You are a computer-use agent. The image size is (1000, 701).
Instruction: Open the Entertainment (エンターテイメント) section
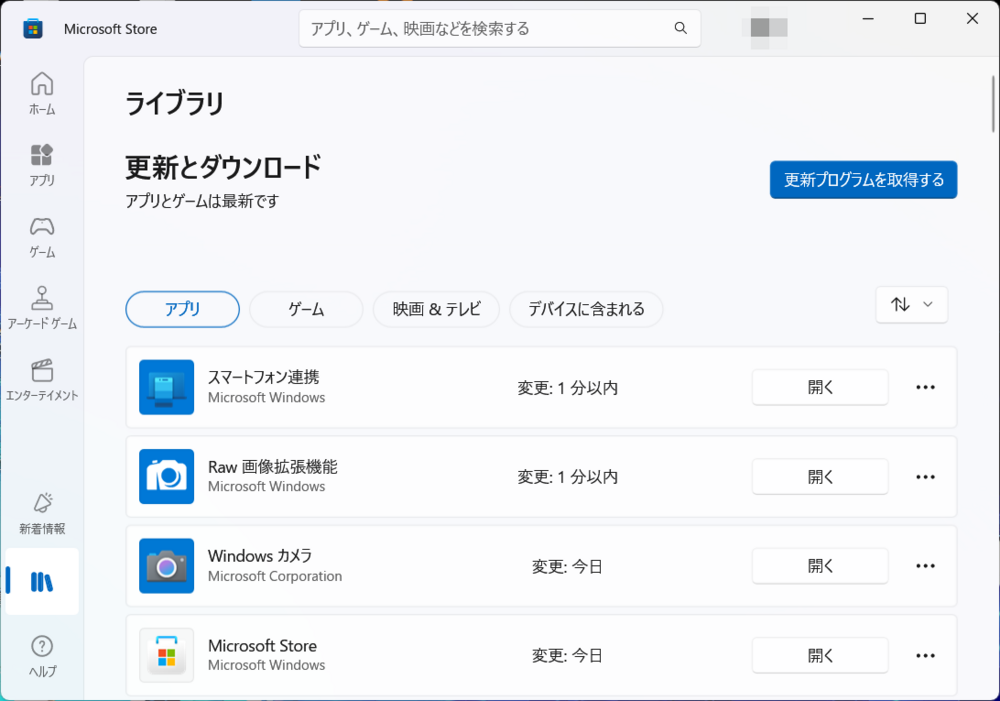42,380
